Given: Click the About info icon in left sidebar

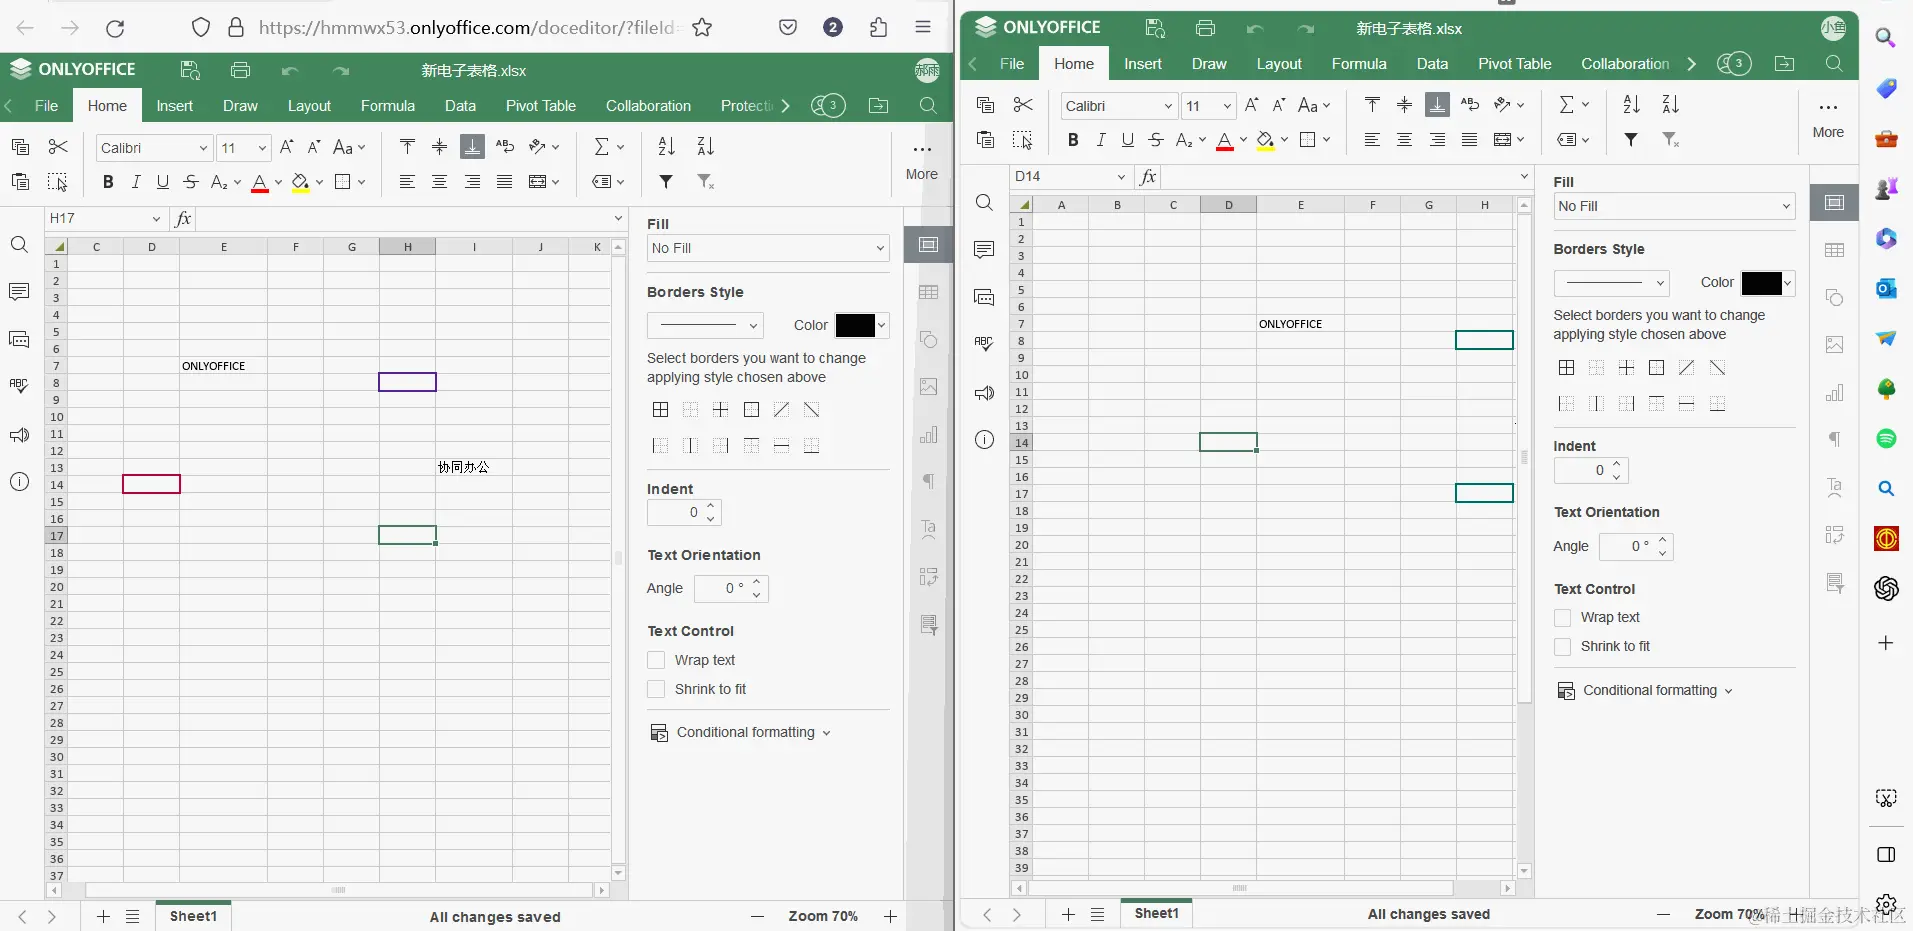Looking at the screenshot, I should (x=19, y=482).
